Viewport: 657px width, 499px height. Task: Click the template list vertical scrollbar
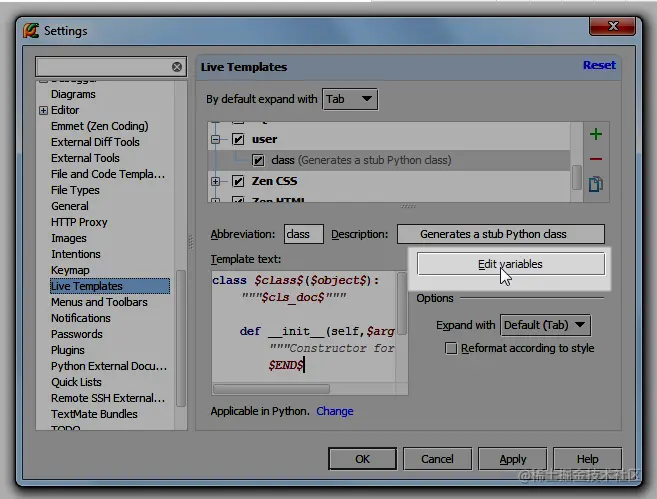coord(577,178)
